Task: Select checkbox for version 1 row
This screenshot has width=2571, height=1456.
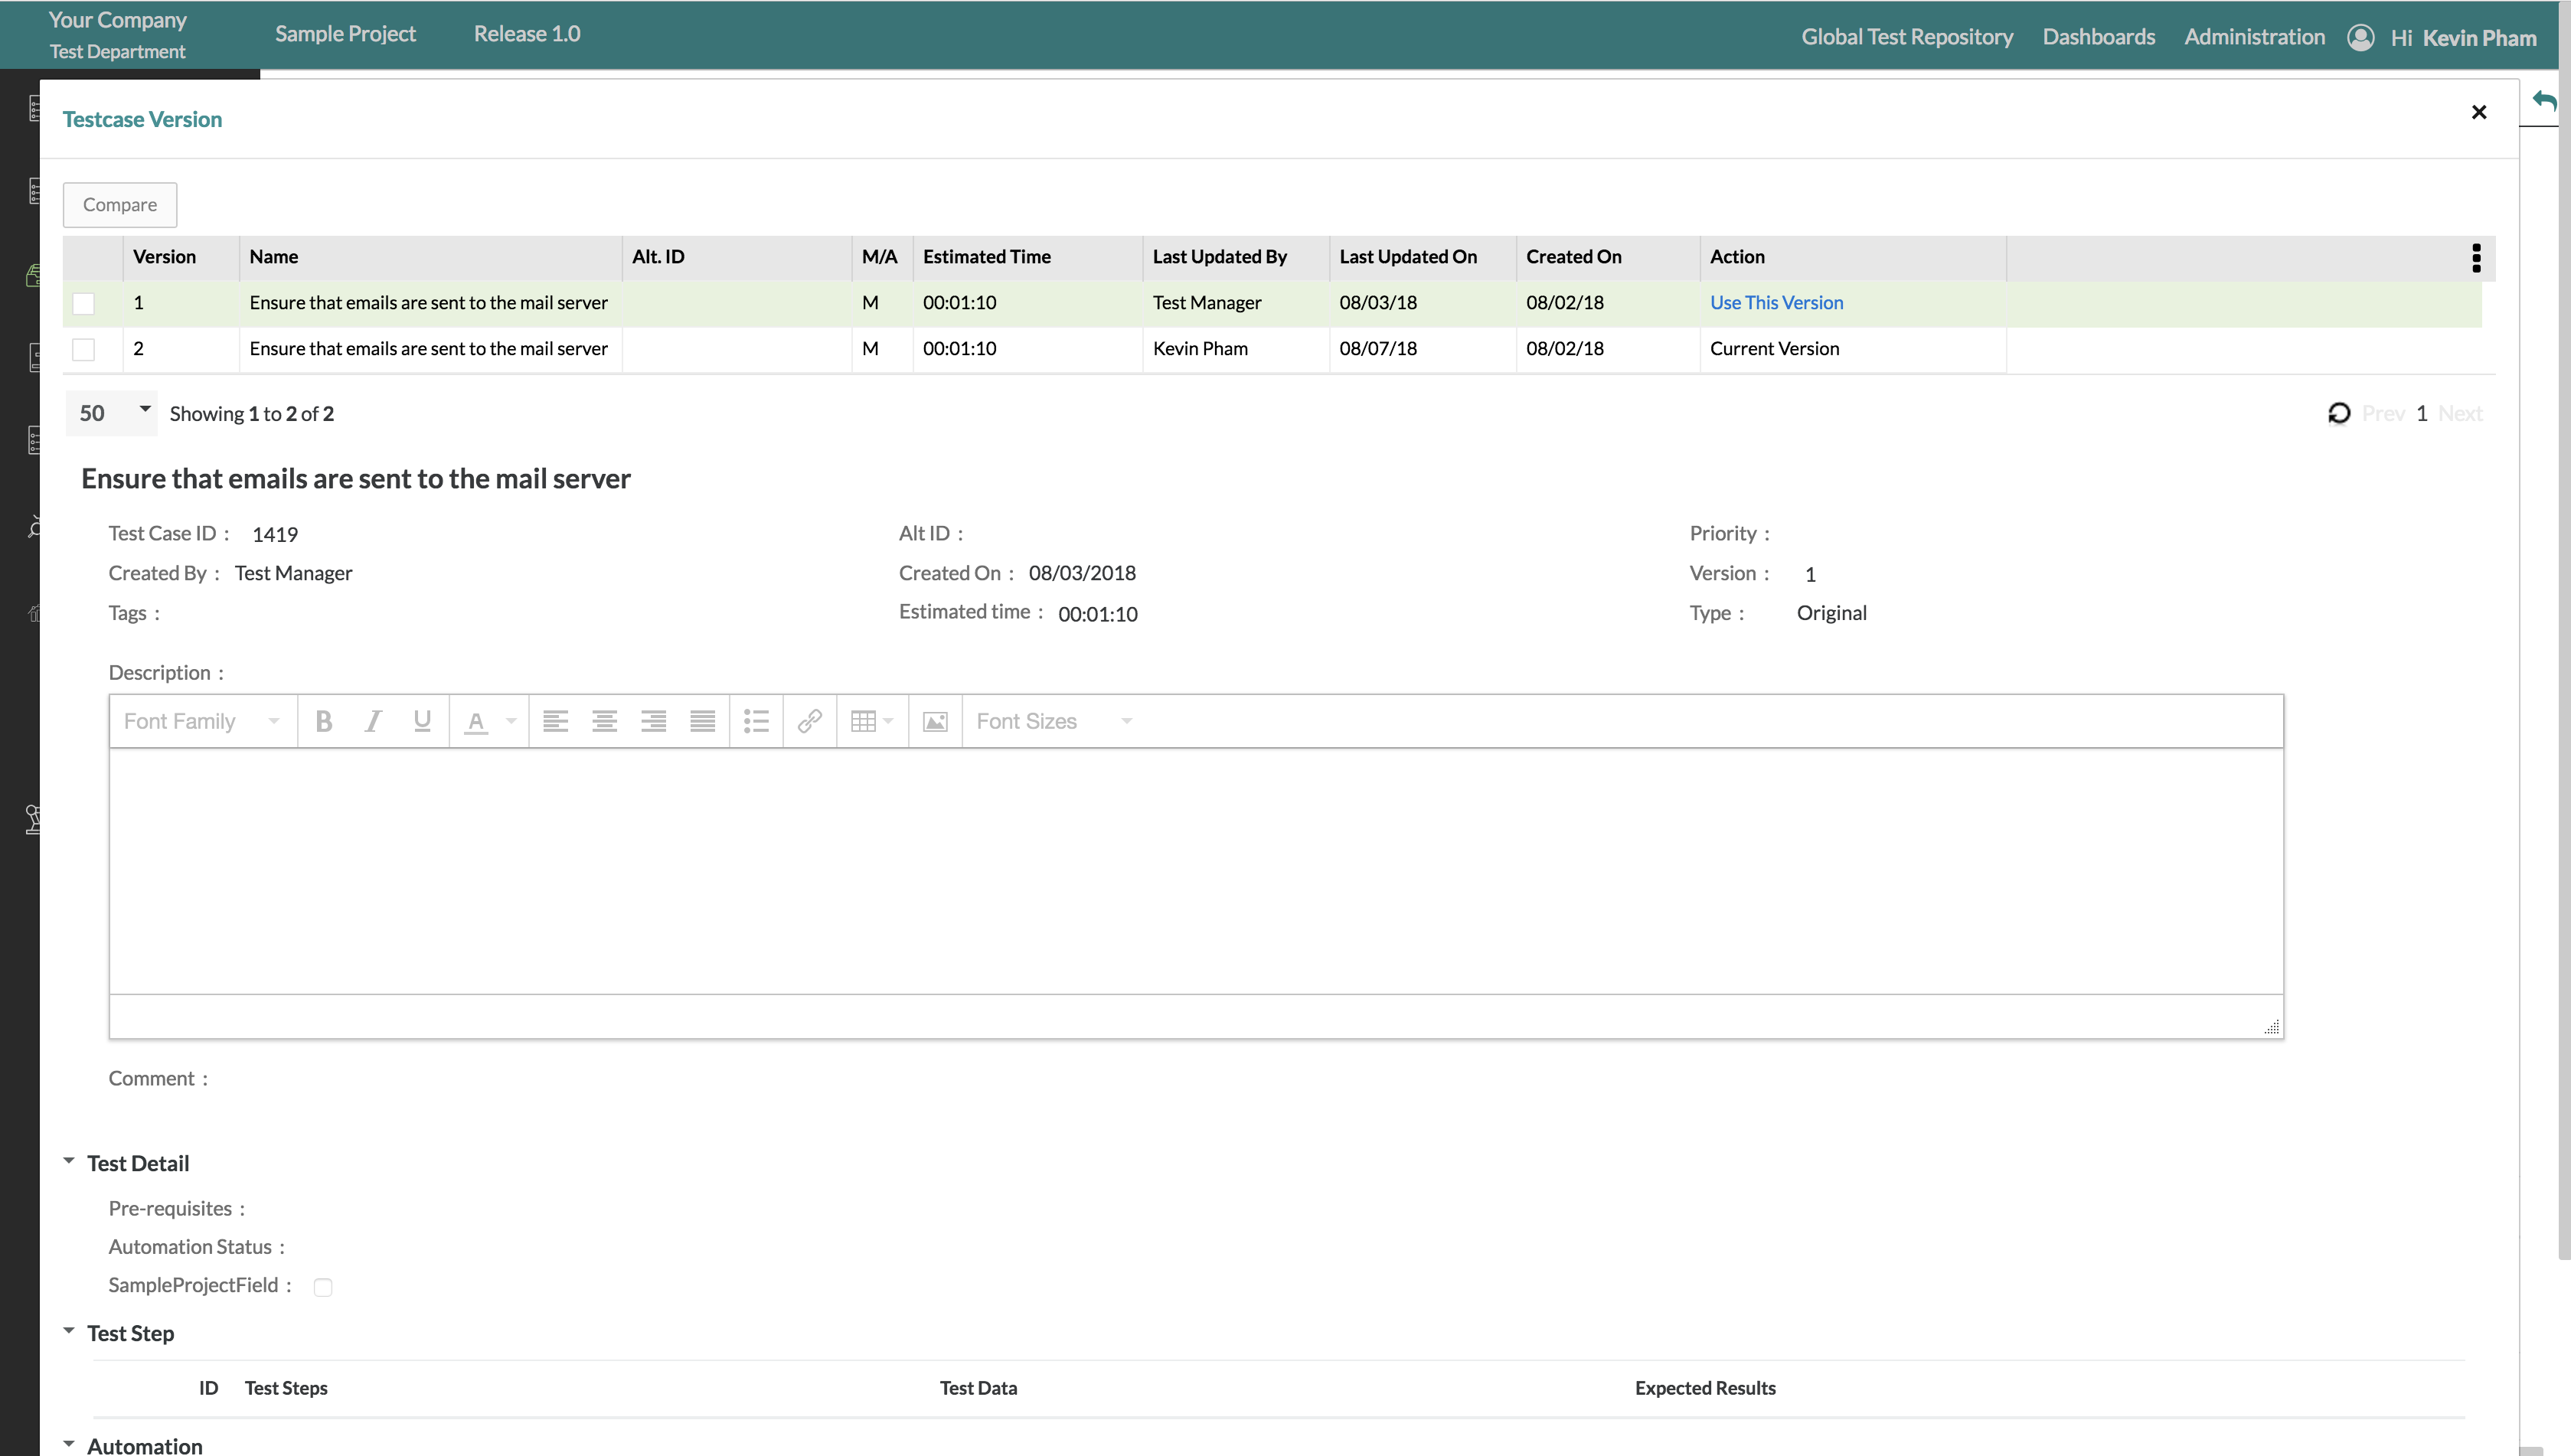Action: [84, 303]
